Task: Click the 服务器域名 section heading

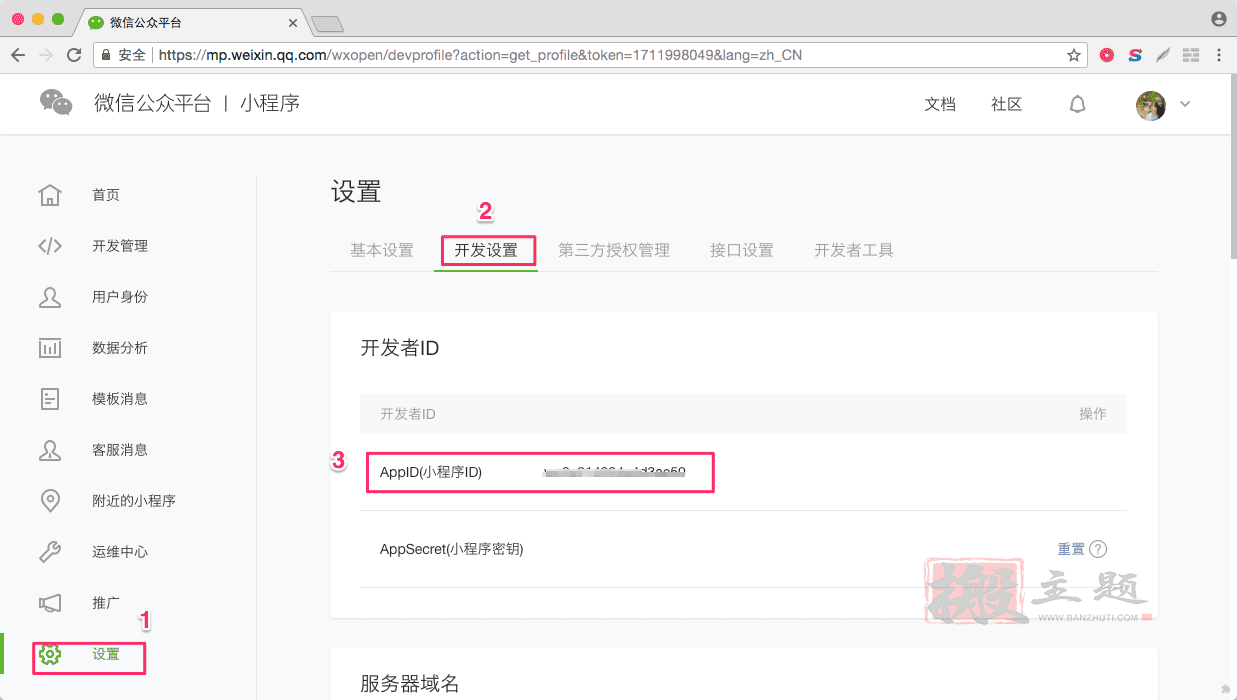Action: point(410,684)
